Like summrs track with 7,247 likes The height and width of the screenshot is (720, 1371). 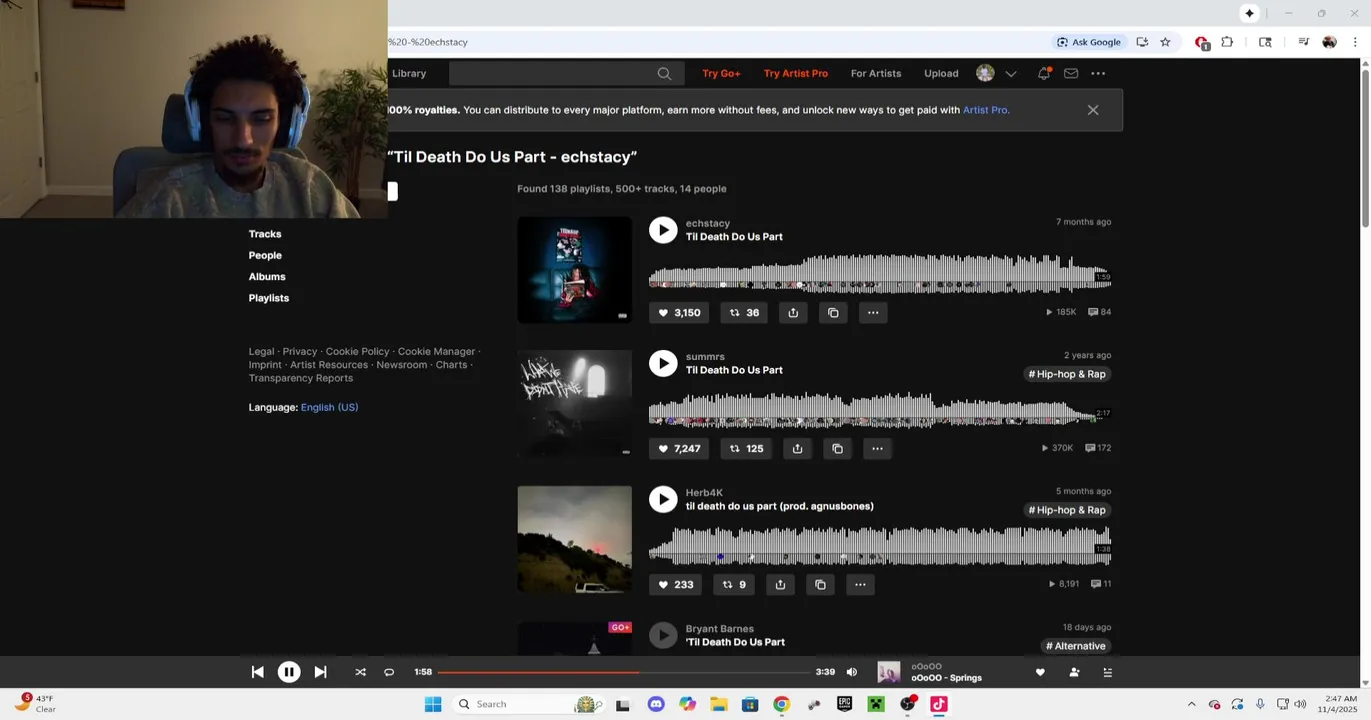pos(679,449)
